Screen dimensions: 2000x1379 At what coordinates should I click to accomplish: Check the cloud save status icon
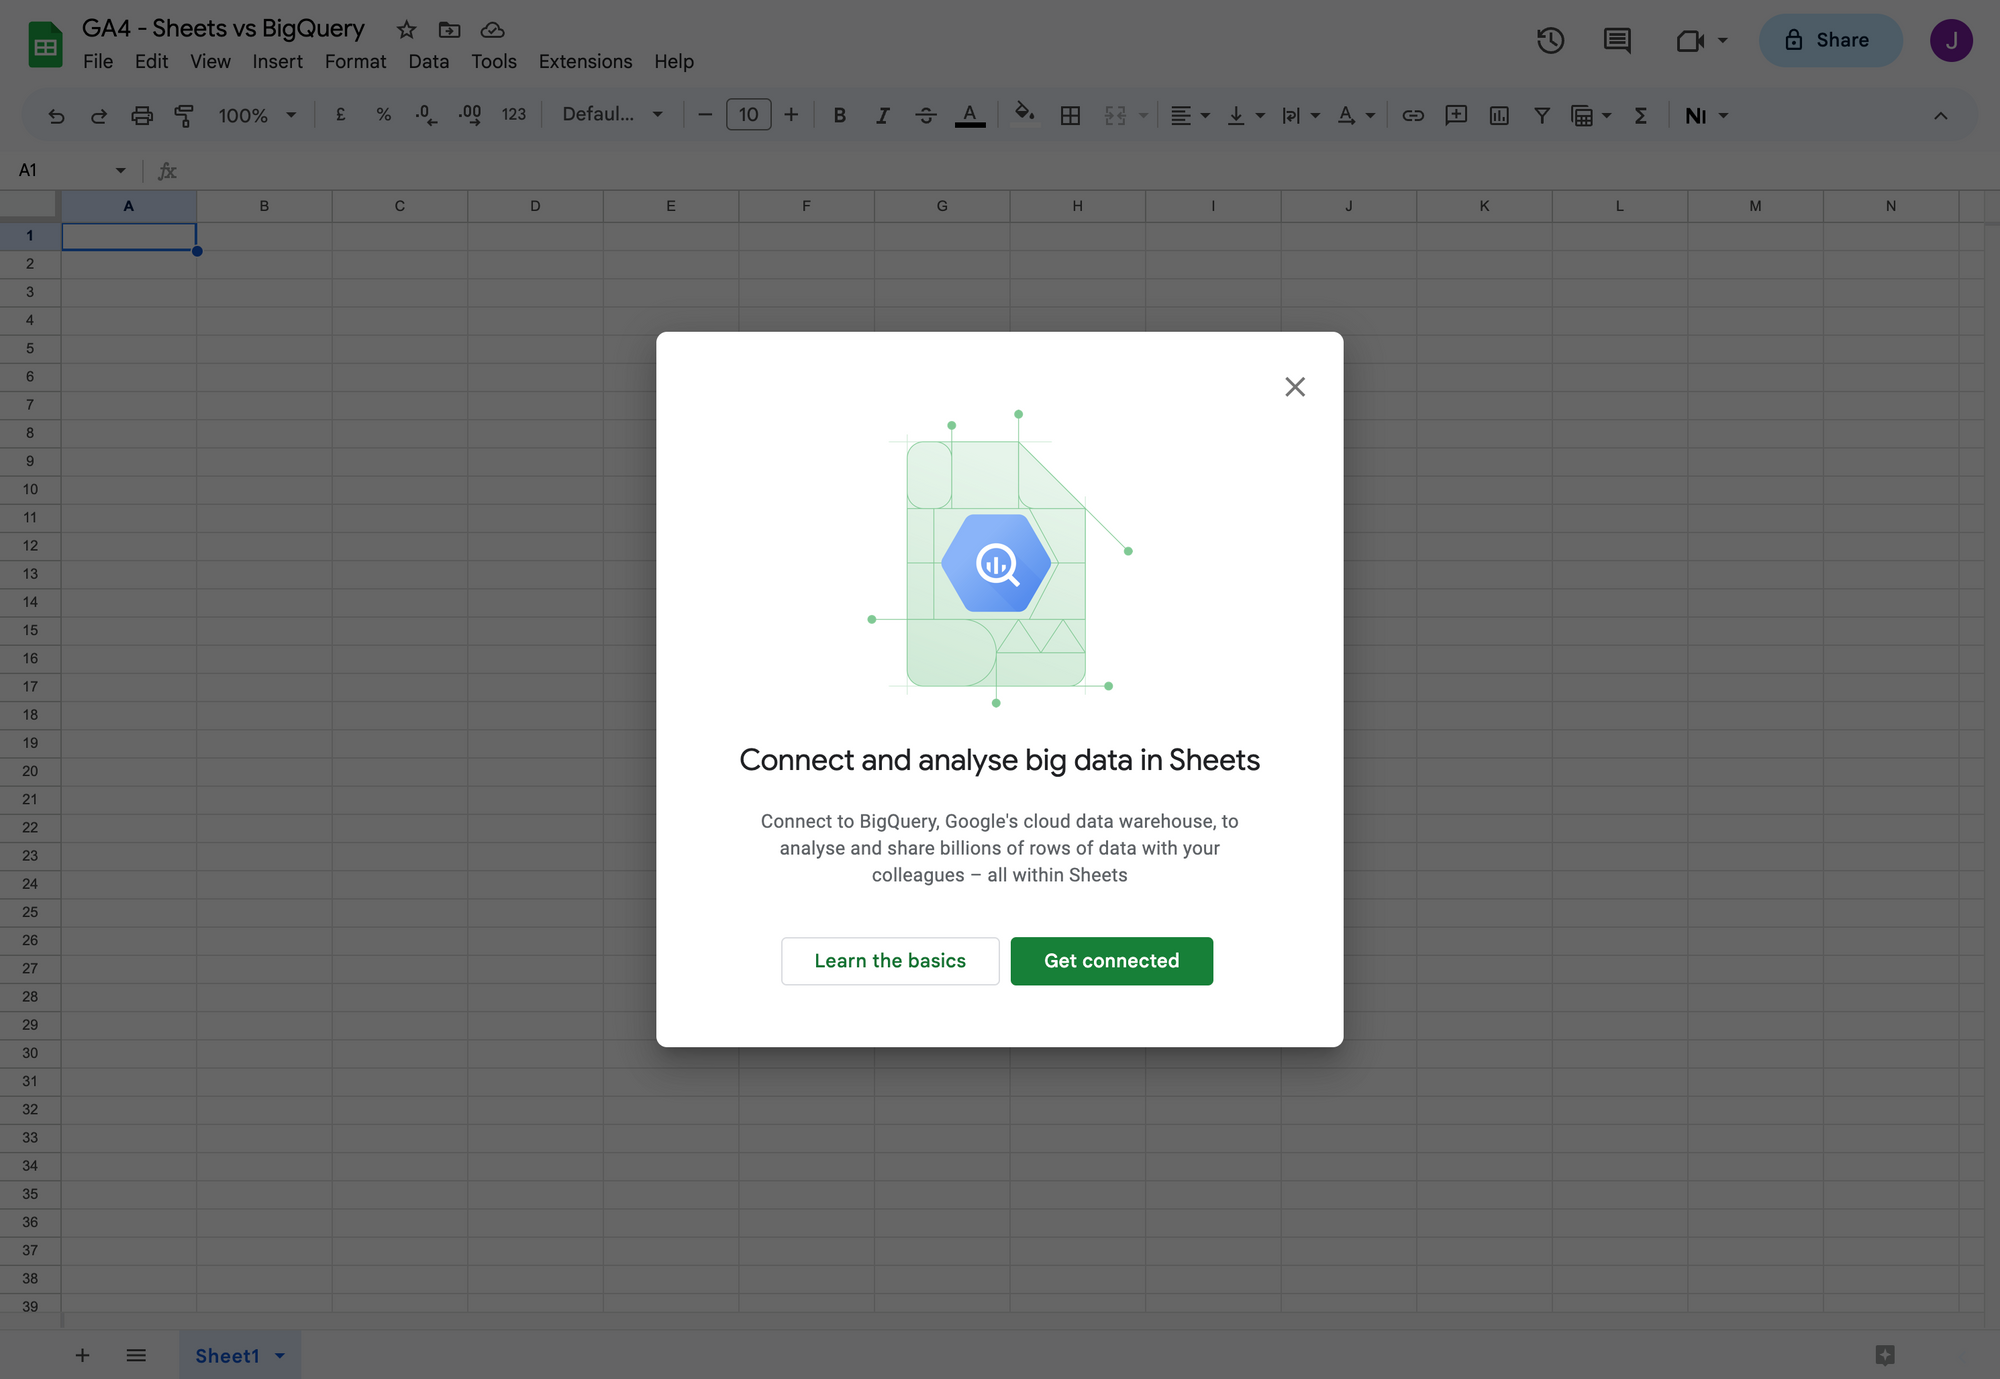point(492,30)
